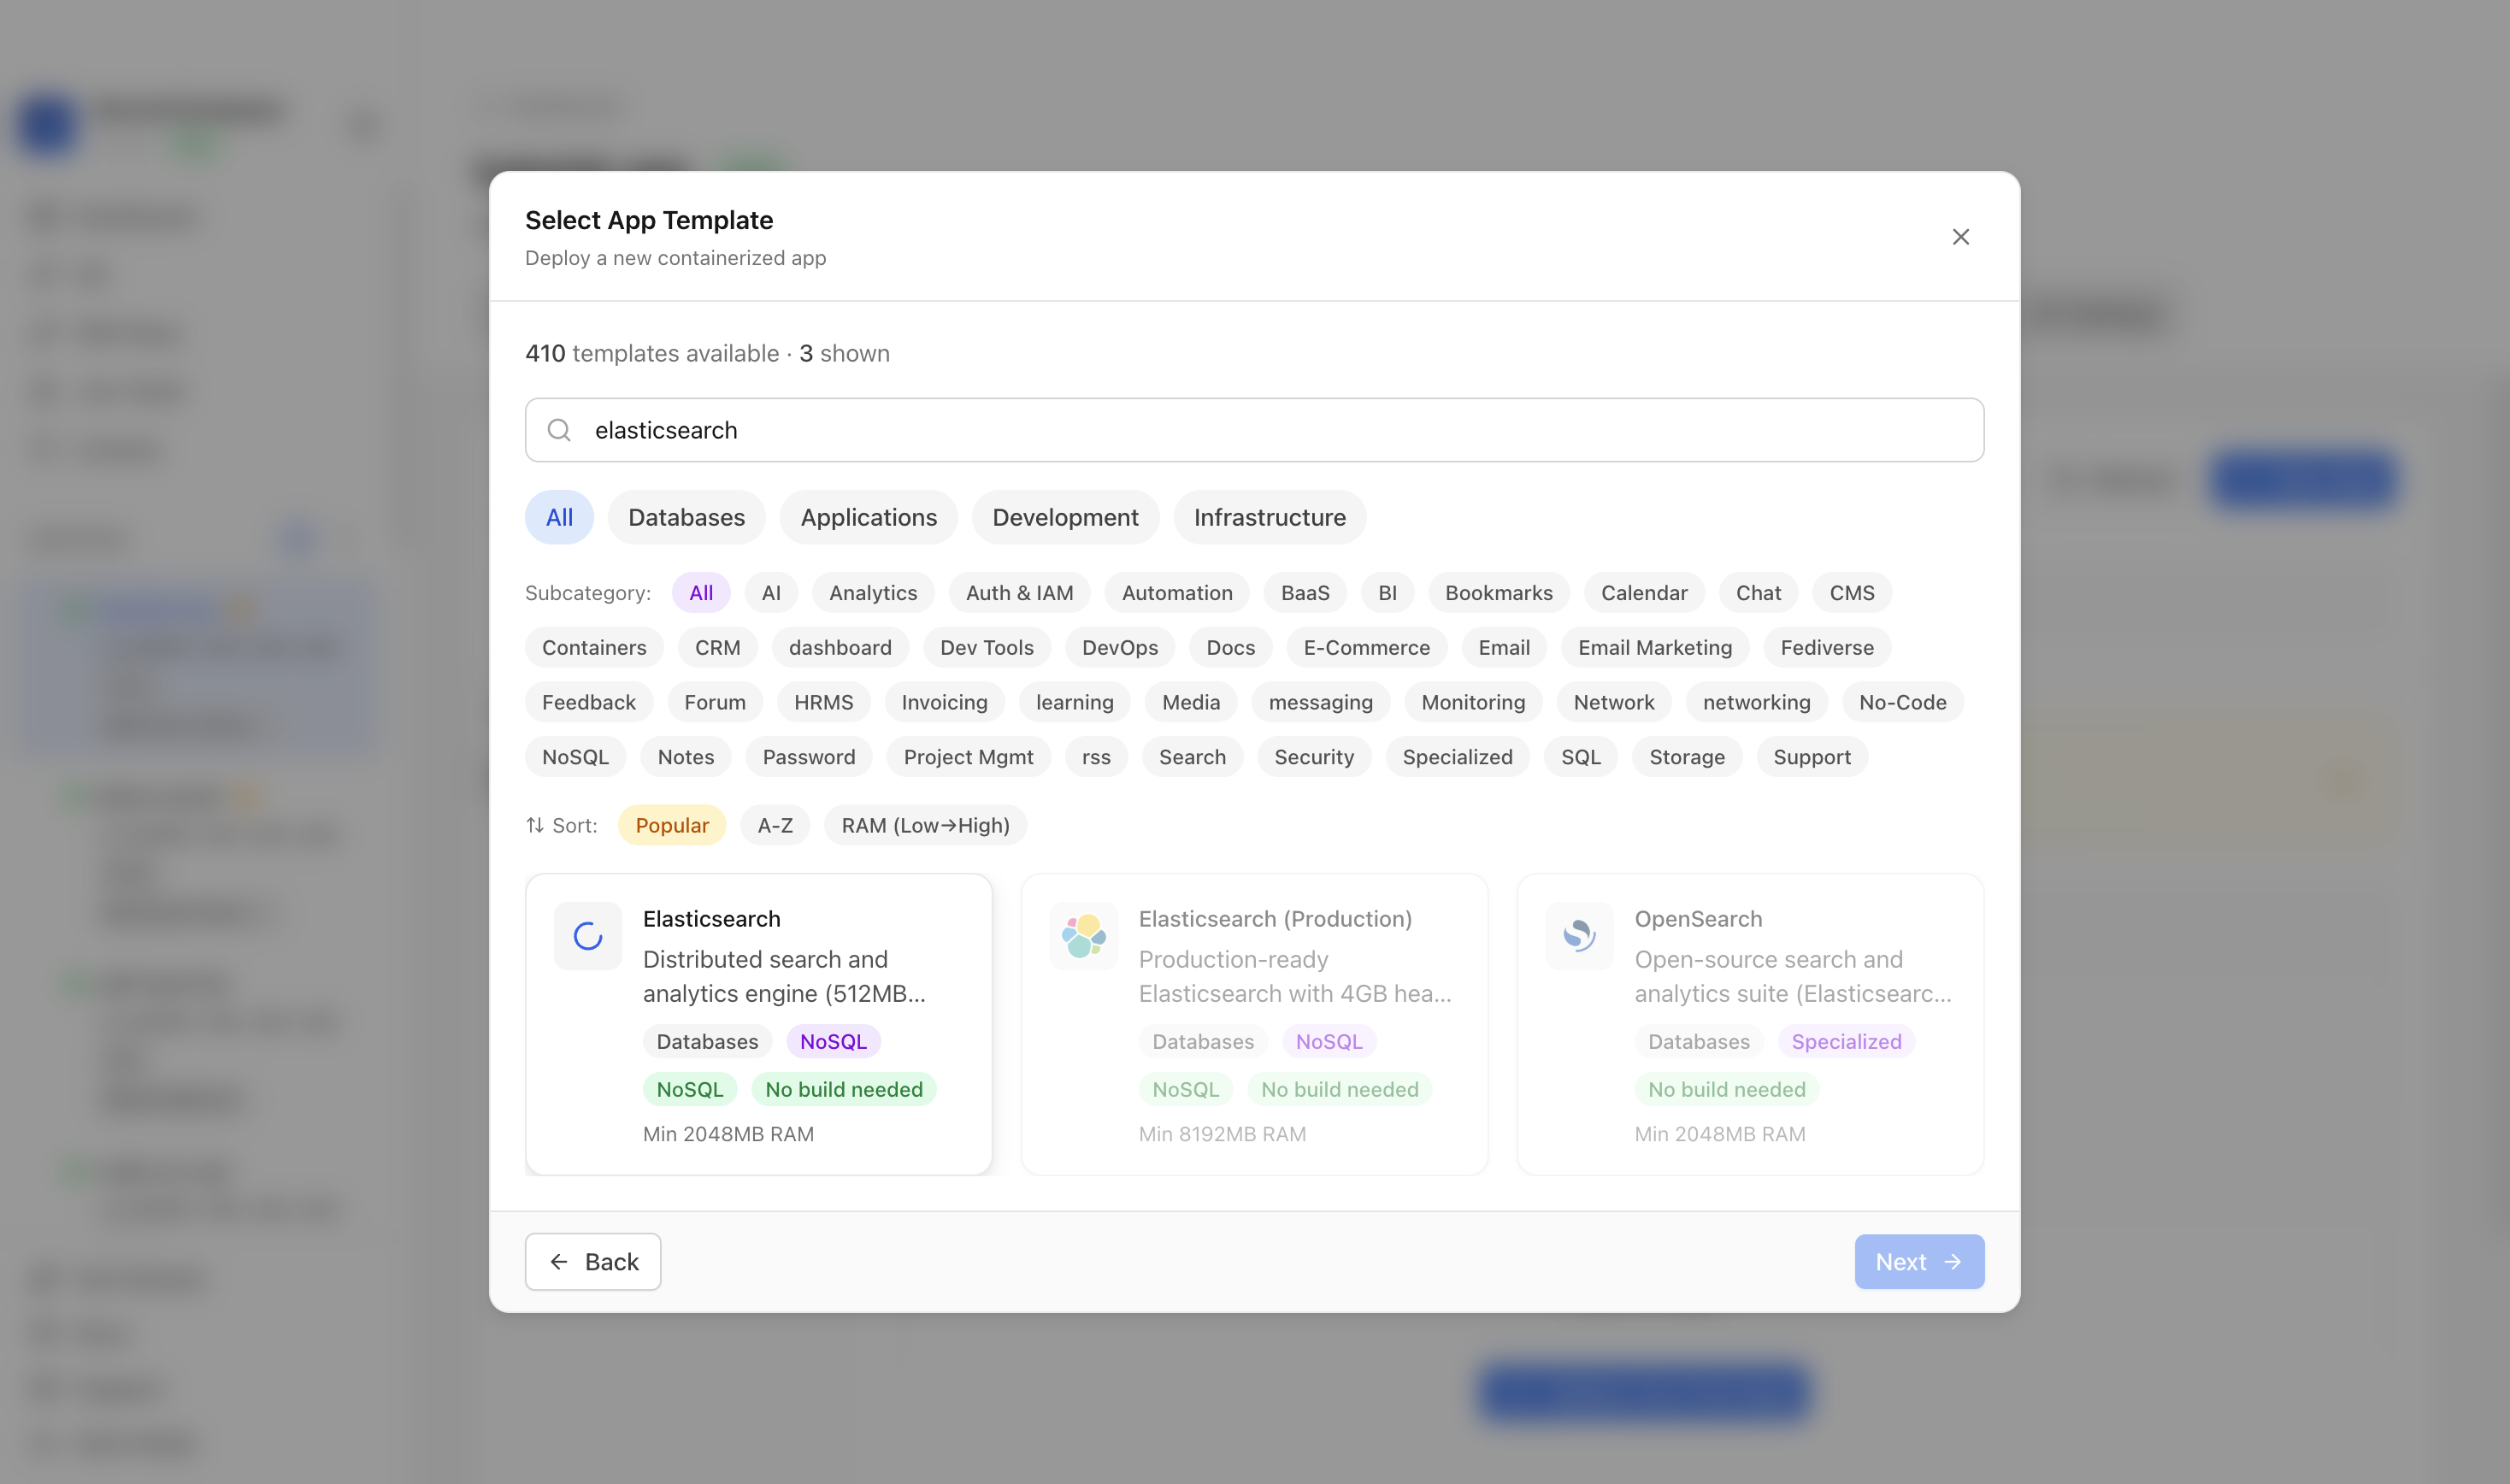Filter by CRM subcategory
The height and width of the screenshot is (1484, 2510).
tap(717, 648)
